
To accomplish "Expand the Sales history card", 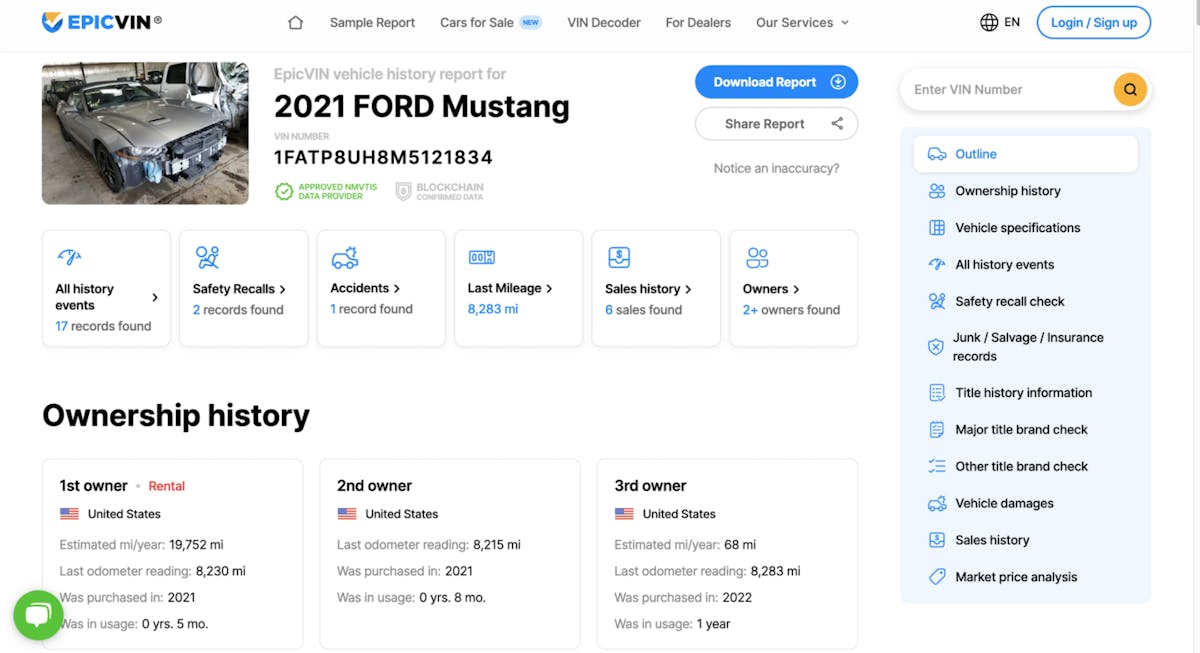I will click(648, 289).
